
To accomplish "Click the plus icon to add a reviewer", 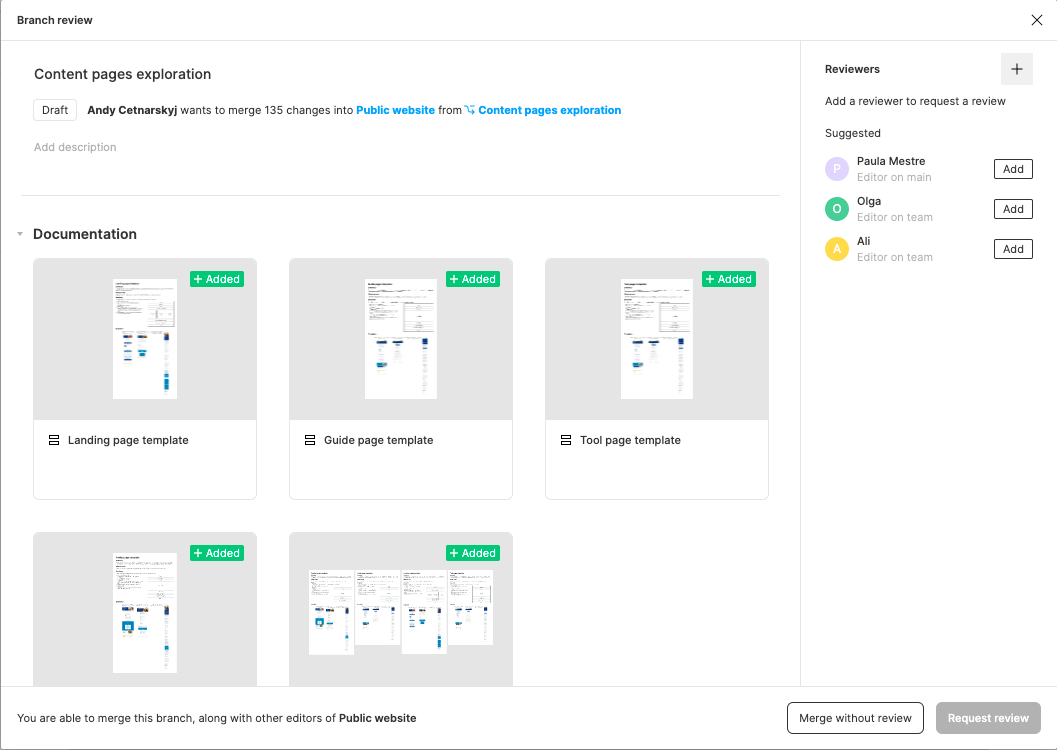I will click(1017, 69).
